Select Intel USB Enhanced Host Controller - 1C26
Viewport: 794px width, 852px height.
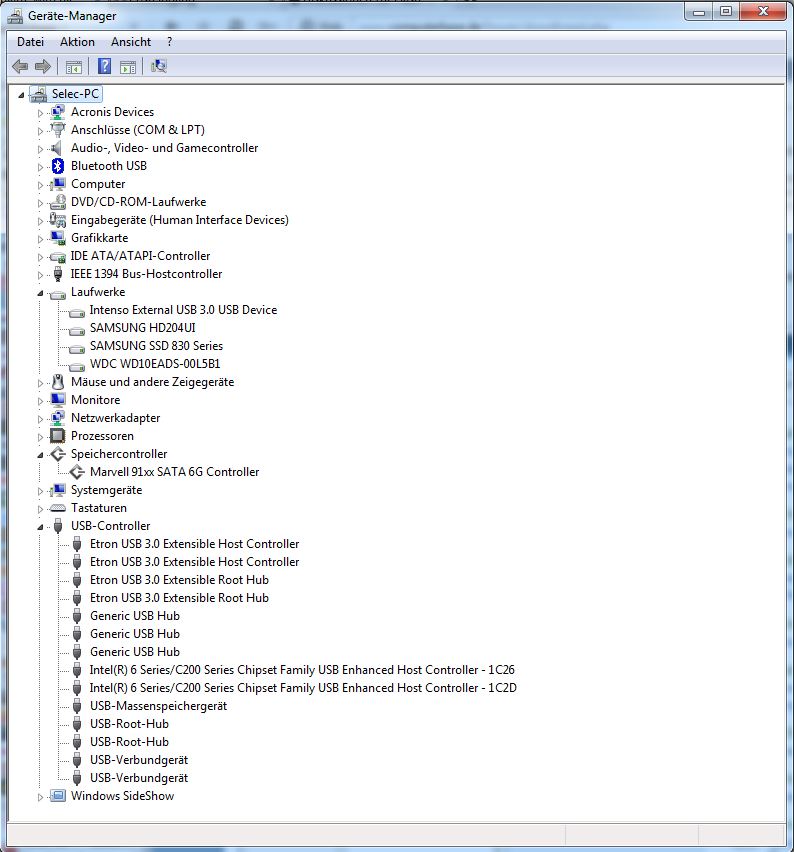pyautogui.click(x=302, y=670)
